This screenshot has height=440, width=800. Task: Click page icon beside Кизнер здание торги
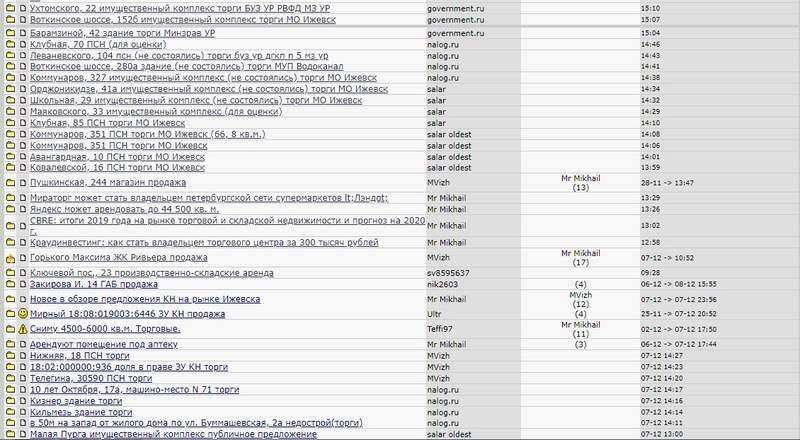pos(22,401)
